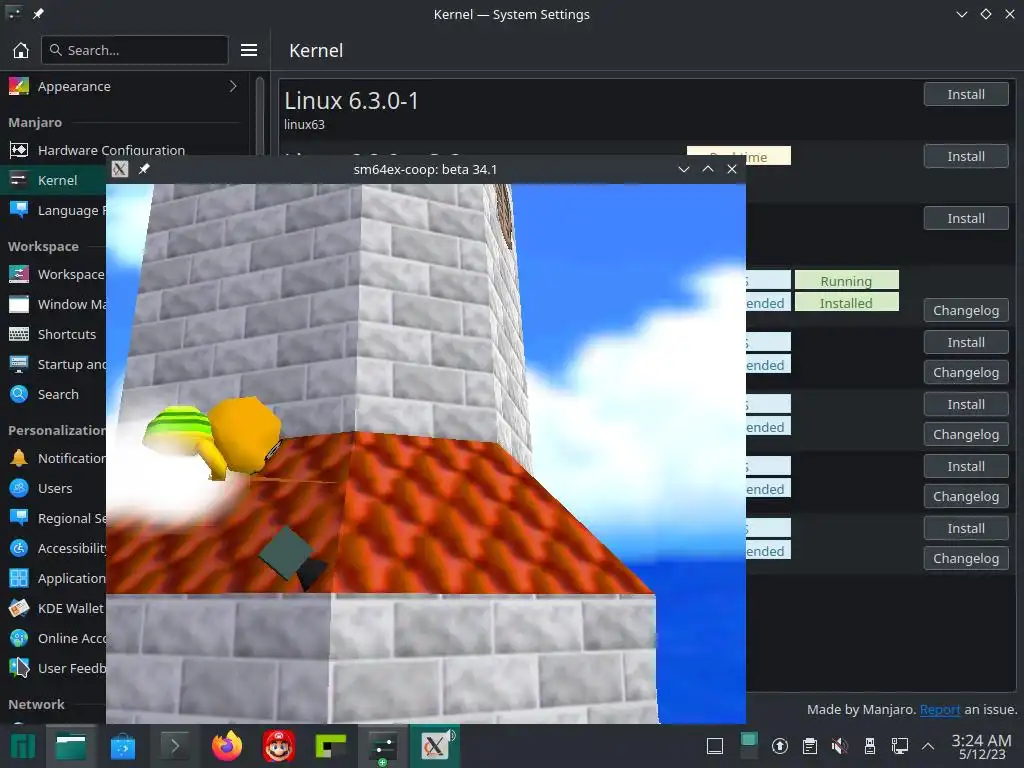Go to System Settings home icon
The height and width of the screenshot is (768, 1024).
pos(21,50)
